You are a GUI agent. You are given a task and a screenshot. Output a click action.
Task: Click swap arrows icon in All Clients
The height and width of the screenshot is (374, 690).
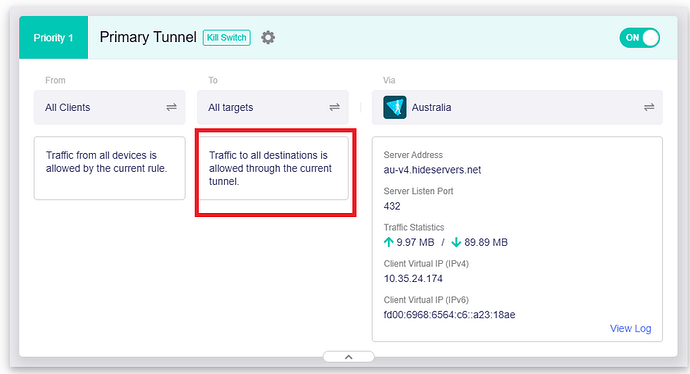[x=171, y=107]
